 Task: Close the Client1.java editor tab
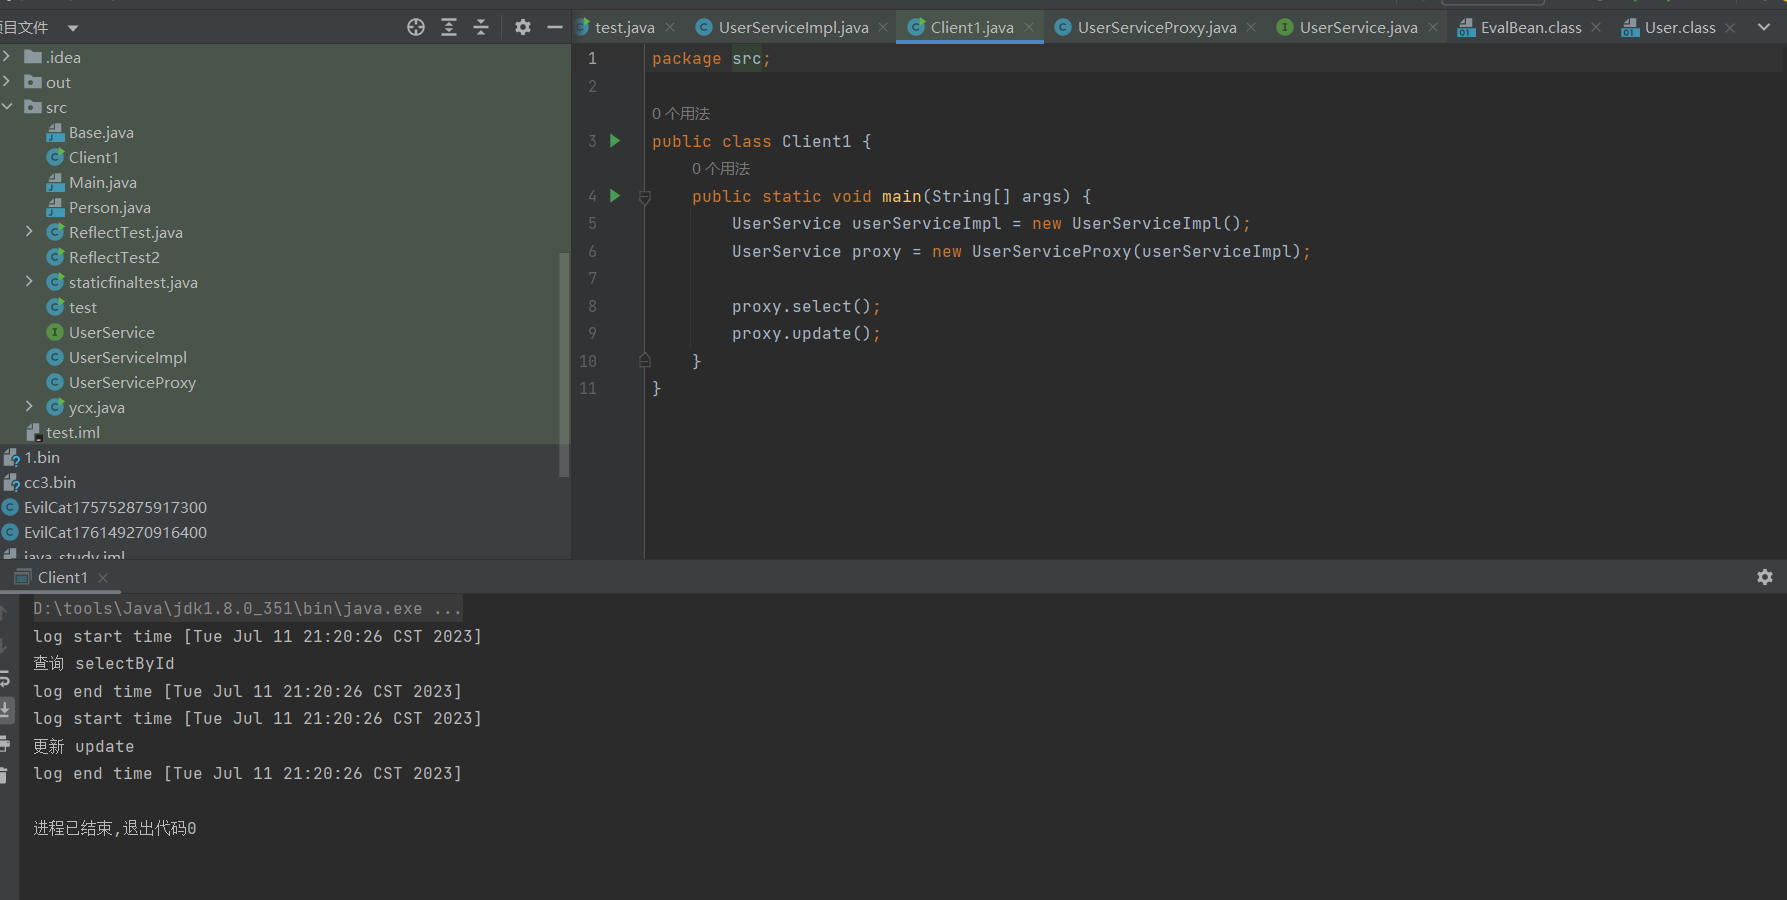[x=1029, y=27]
